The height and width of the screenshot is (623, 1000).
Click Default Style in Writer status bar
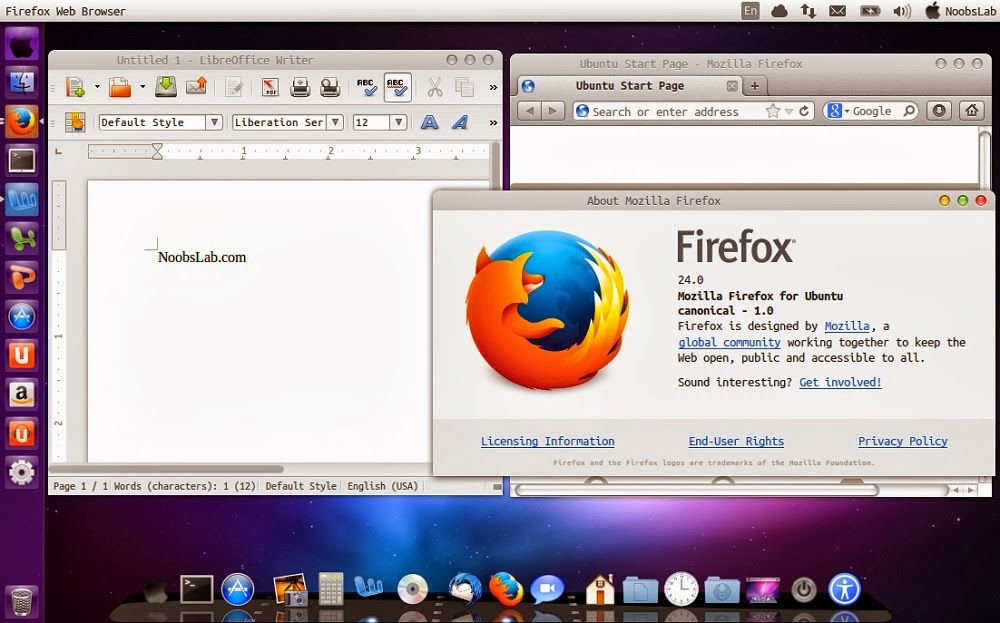tap(300, 486)
